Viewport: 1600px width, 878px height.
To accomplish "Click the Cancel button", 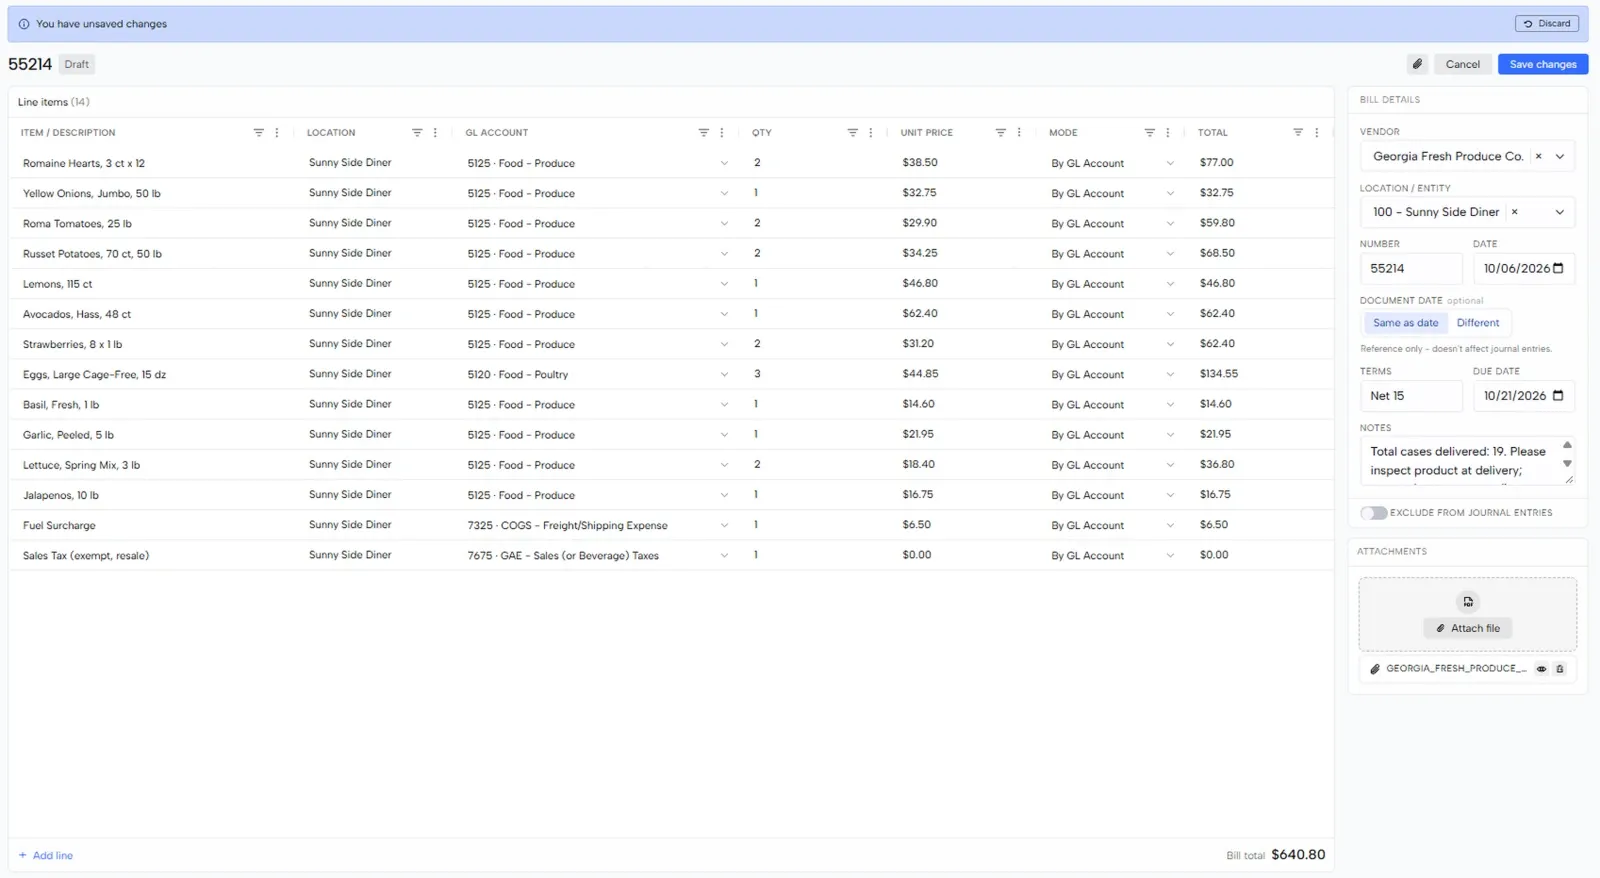I will tap(1462, 64).
